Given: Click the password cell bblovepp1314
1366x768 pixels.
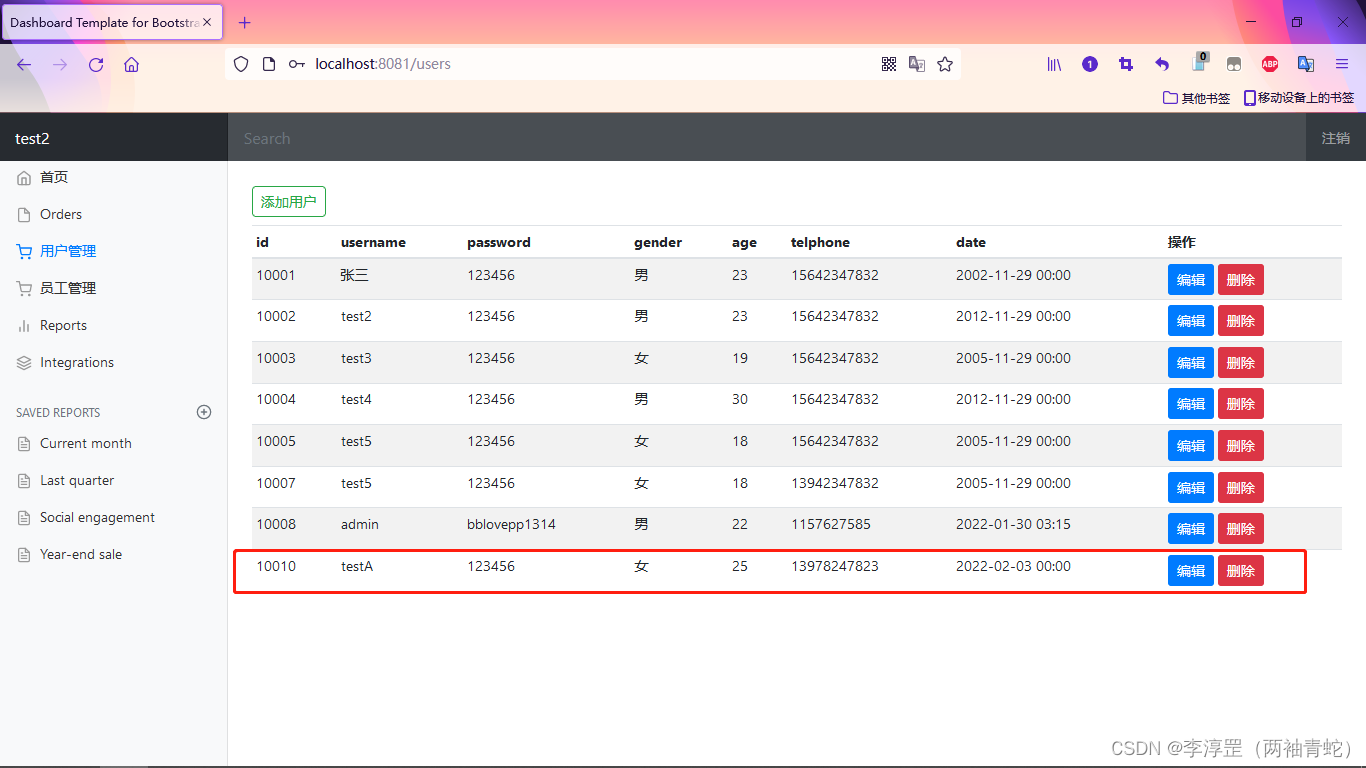Looking at the screenshot, I should coord(511,524).
